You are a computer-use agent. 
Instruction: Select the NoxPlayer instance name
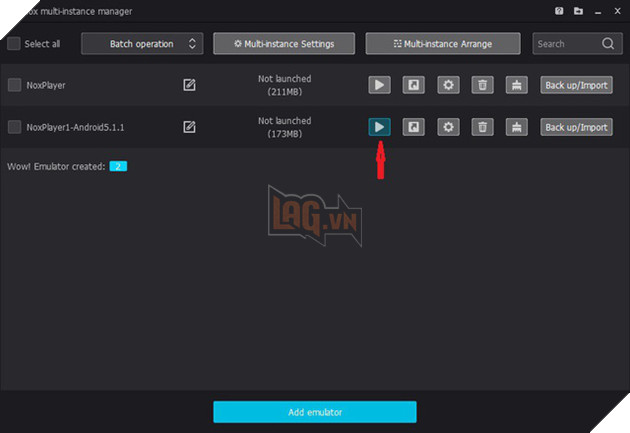click(46, 85)
